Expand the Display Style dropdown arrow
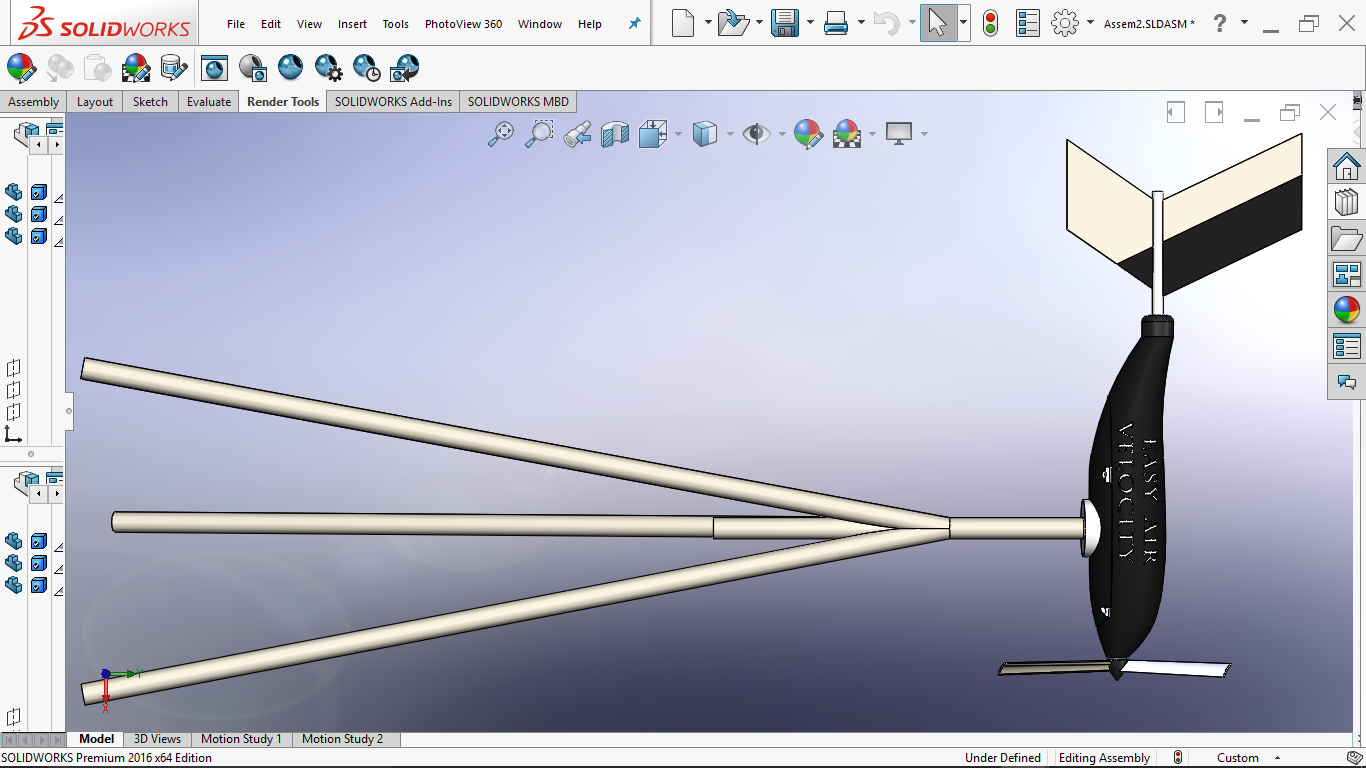This screenshot has height=768, width=1366. [730, 134]
